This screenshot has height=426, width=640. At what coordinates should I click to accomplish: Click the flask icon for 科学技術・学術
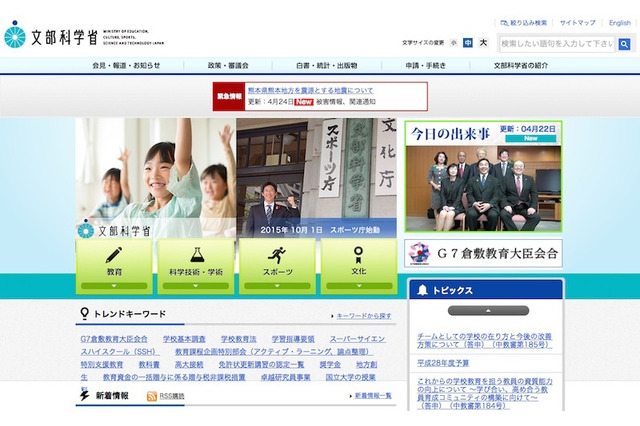tap(196, 254)
